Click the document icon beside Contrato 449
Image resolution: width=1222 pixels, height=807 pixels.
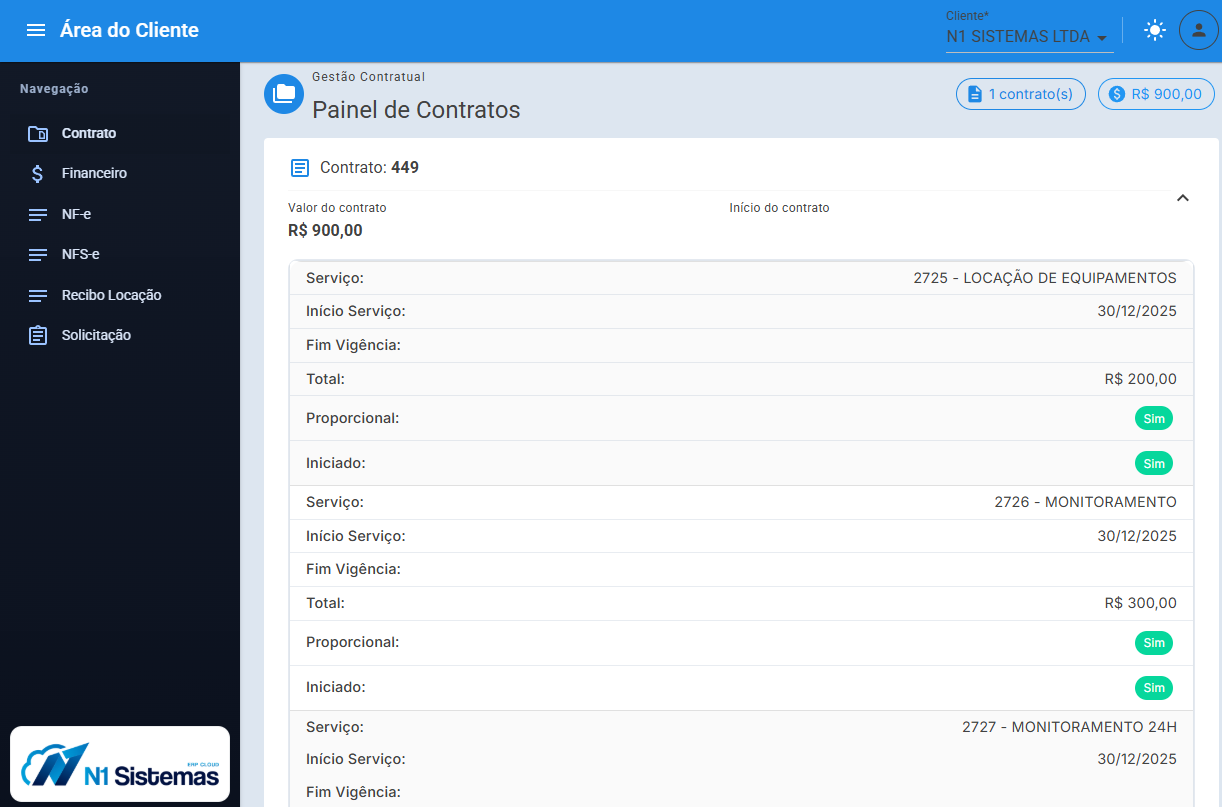point(300,168)
